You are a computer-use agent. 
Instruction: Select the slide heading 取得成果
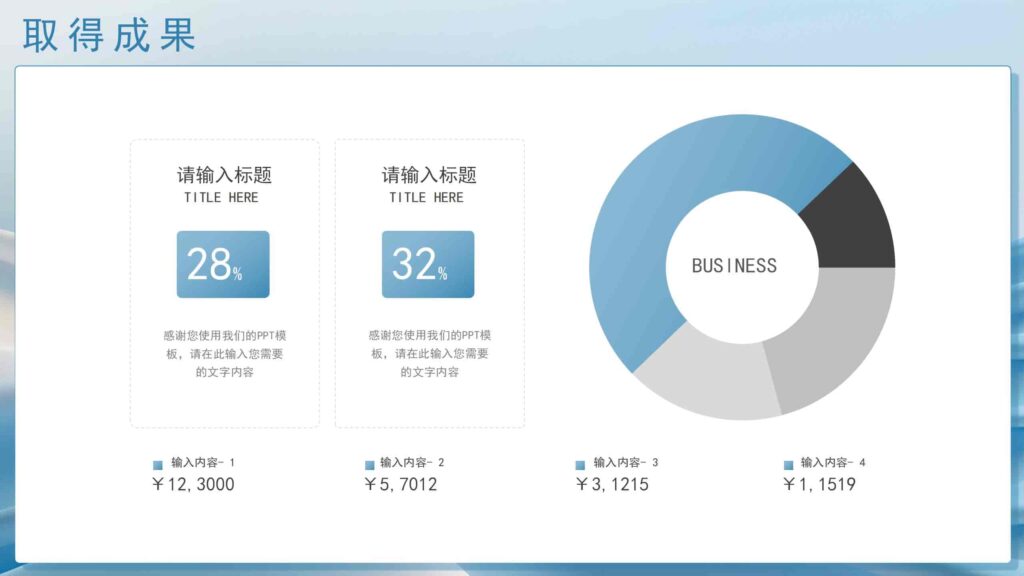pyautogui.click(x=109, y=35)
